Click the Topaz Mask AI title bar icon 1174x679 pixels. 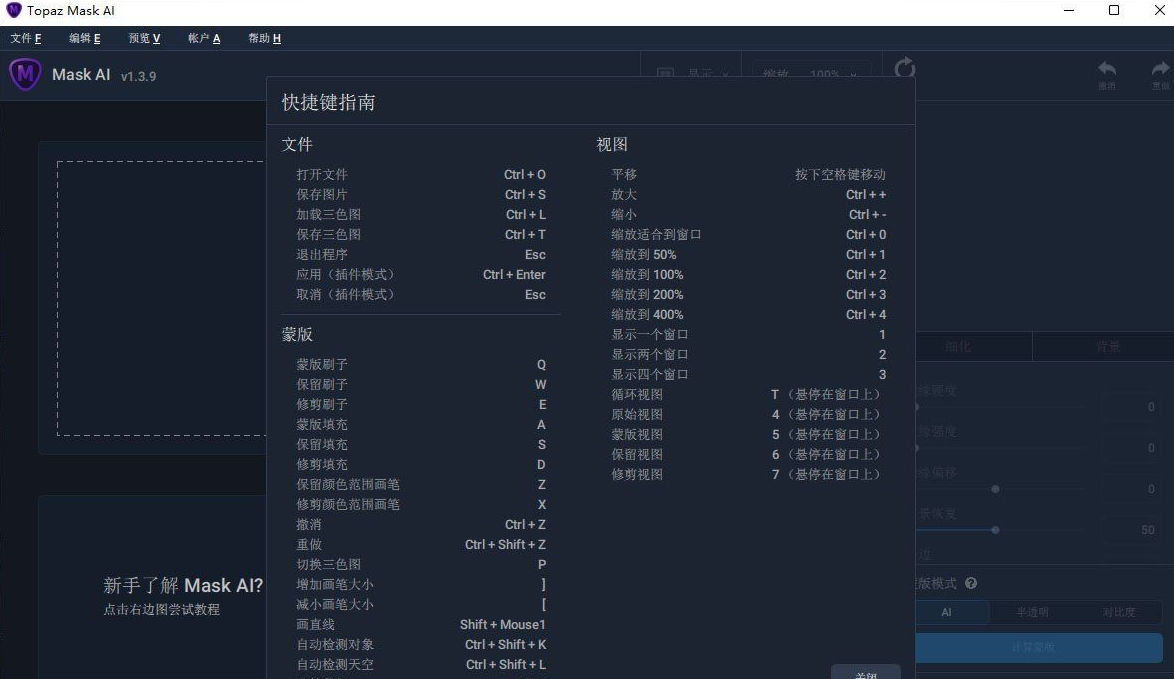(13, 10)
